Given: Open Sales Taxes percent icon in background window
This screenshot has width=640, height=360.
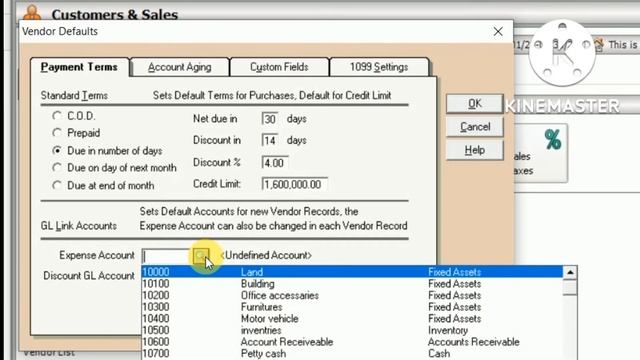Looking at the screenshot, I should click(553, 140).
